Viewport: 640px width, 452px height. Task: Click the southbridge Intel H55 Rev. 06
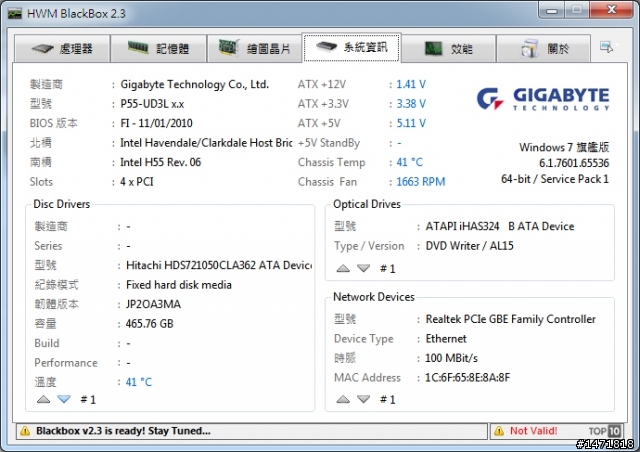point(160,163)
